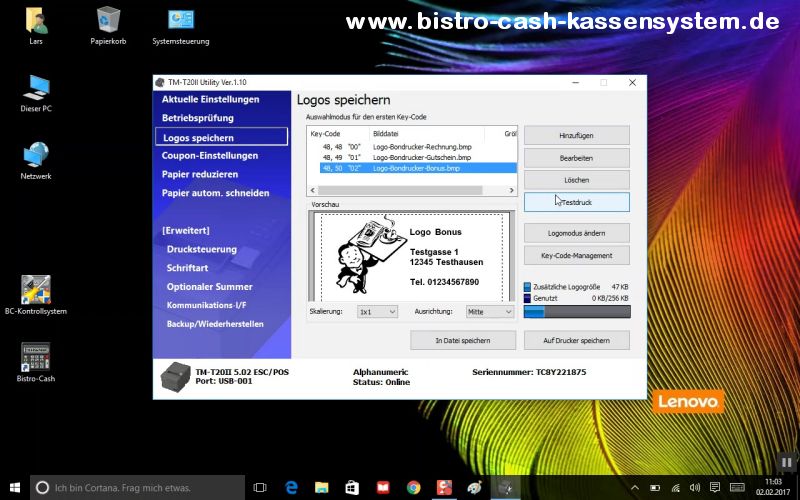Open the BC-Kontrollsystem desktop shortcut
This screenshot has width=800, height=500.
point(36,294)
